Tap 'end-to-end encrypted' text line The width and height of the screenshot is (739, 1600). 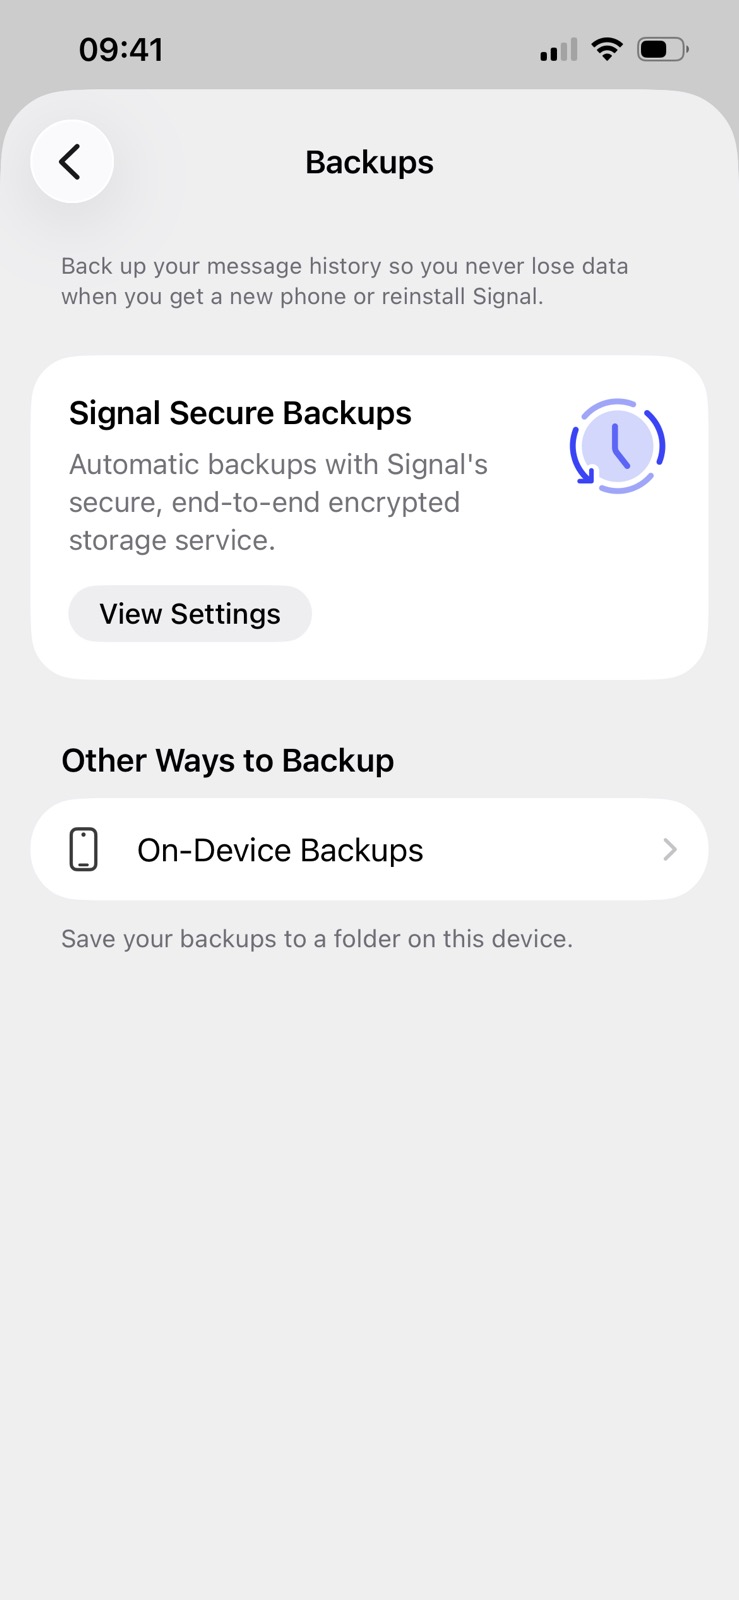(x=315, y=502)
